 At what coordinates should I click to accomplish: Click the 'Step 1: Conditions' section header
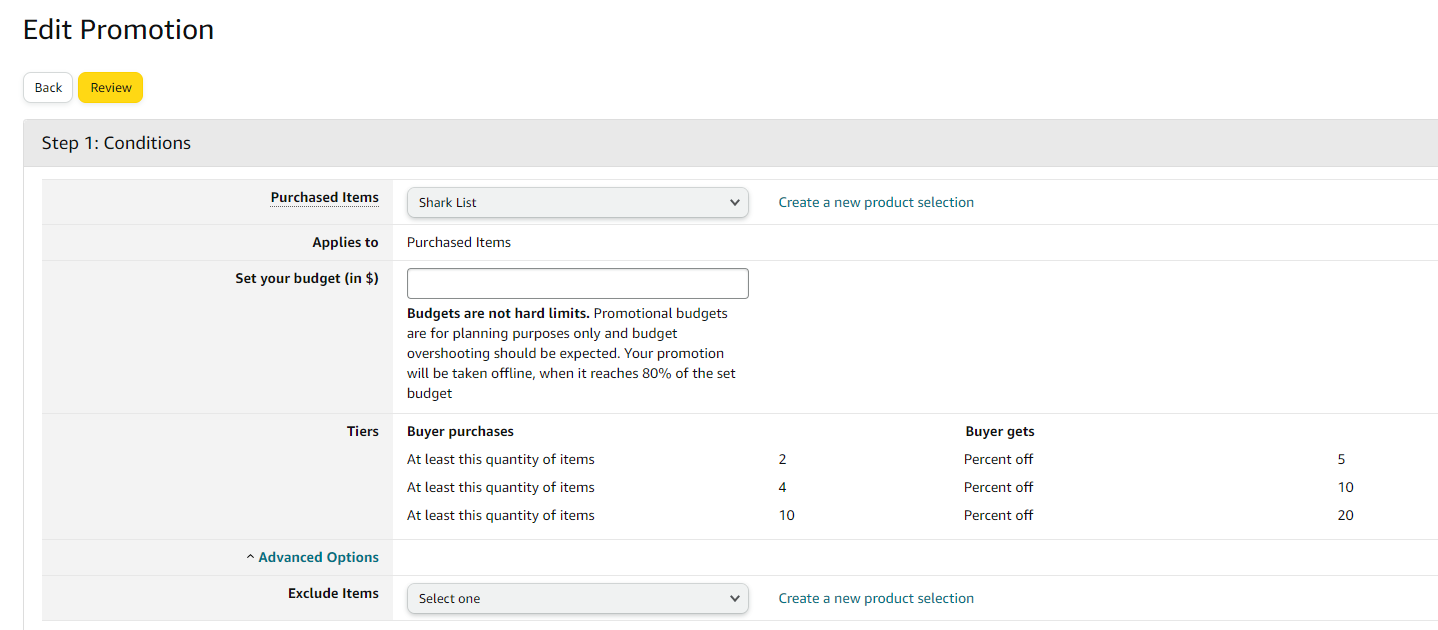pos(116,143)
